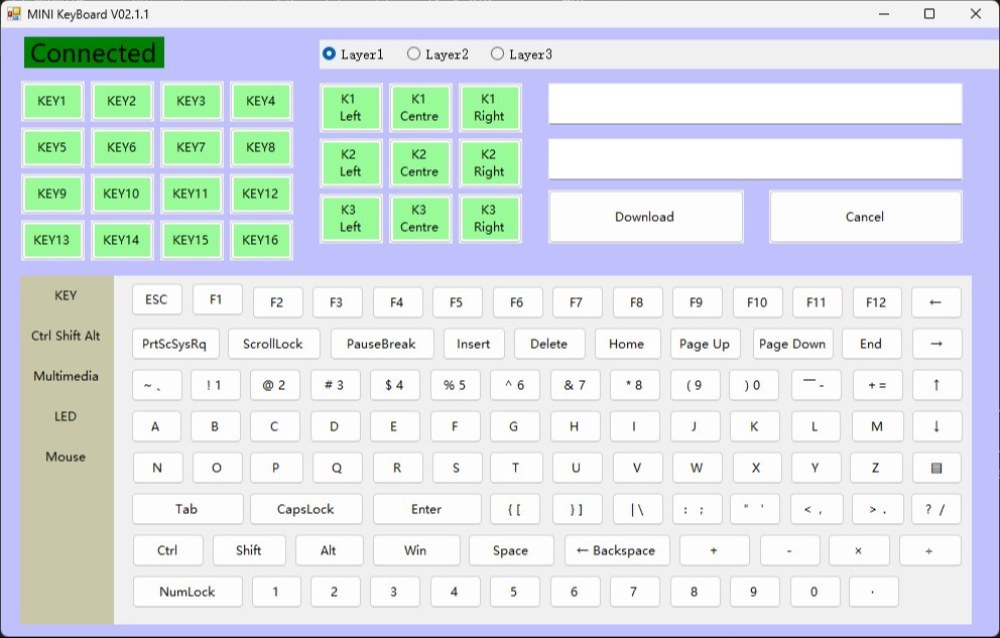
Task: Click the F12 key button
Action: [876, 302]
